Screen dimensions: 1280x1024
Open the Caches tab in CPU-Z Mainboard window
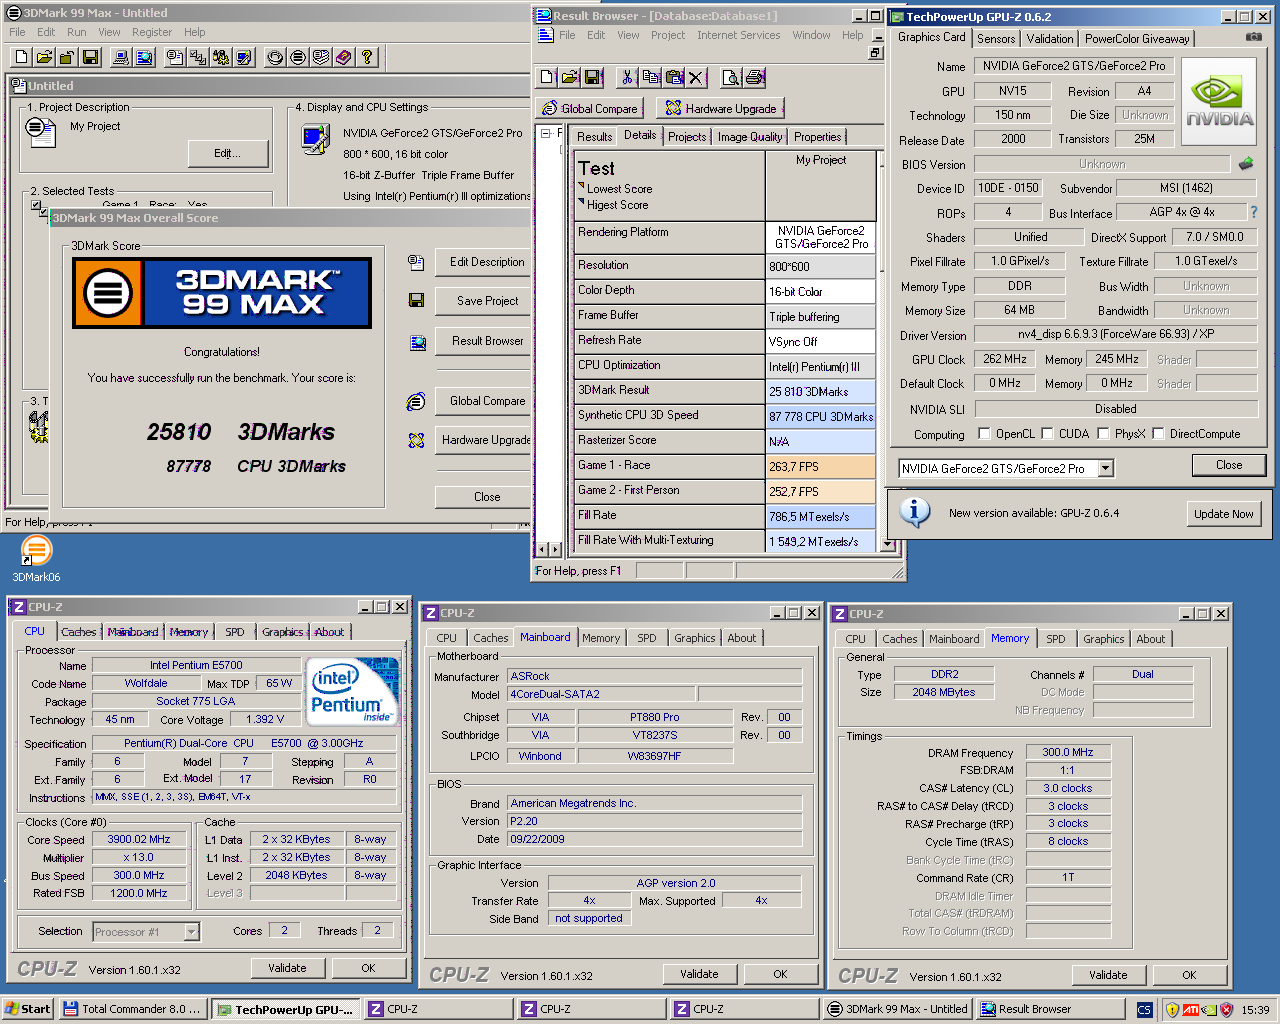490,638
